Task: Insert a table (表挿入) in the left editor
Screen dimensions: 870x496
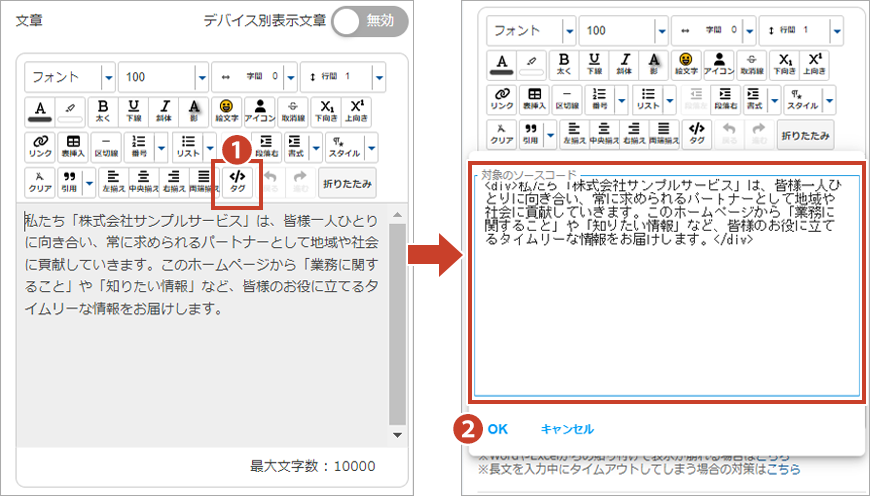Action: pos(73,146)
